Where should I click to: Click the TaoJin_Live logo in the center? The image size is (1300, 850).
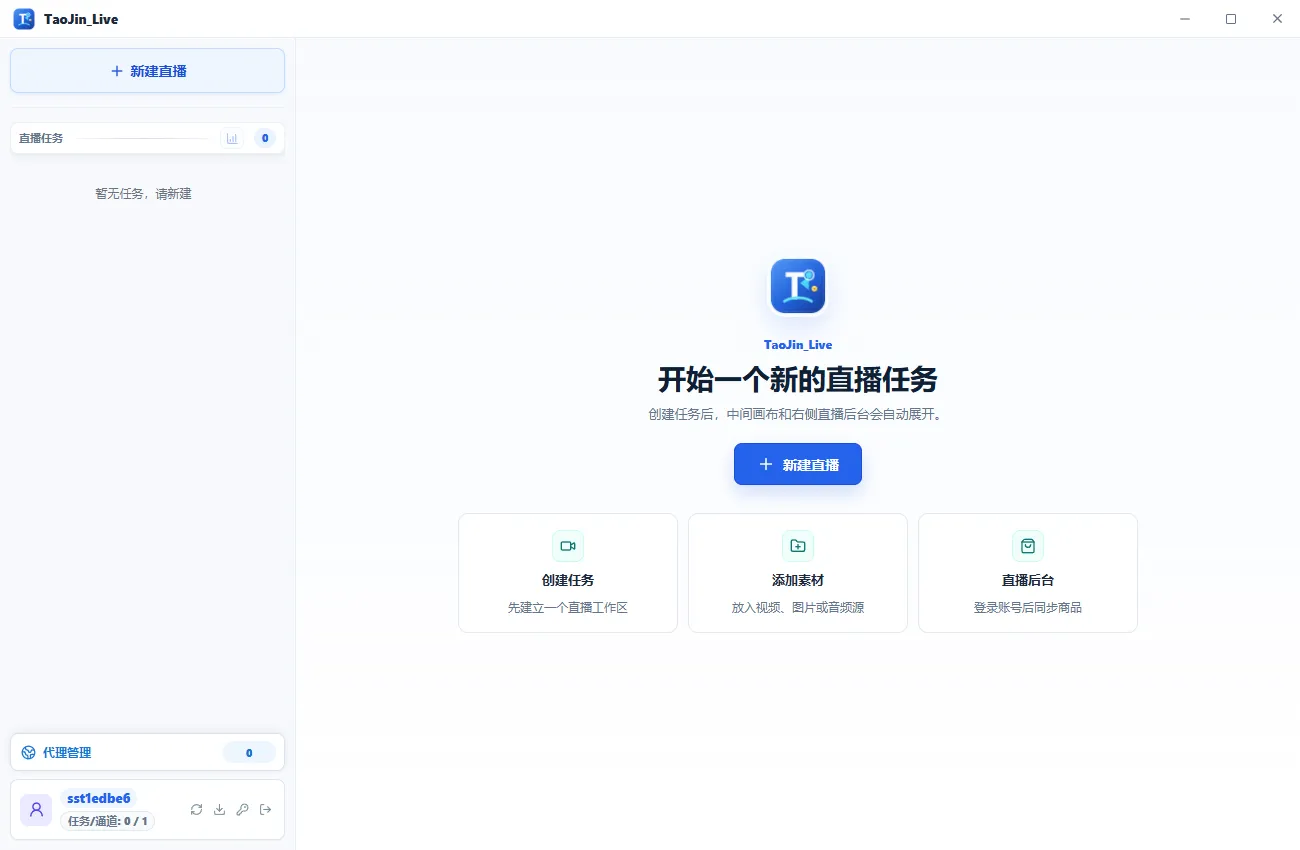coord(797,286)
